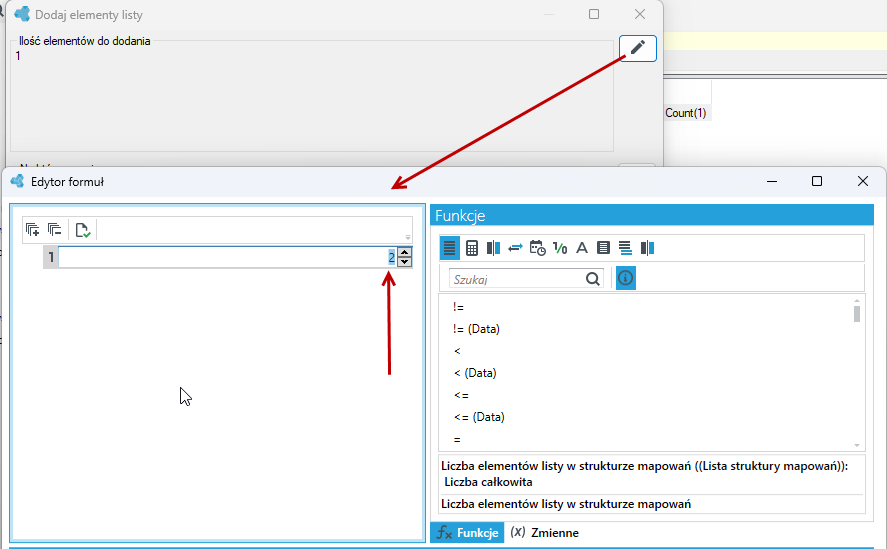Click the remove formula line icon
The height and width of the screenshot is (549, 887).
click(x=54, y=230)
